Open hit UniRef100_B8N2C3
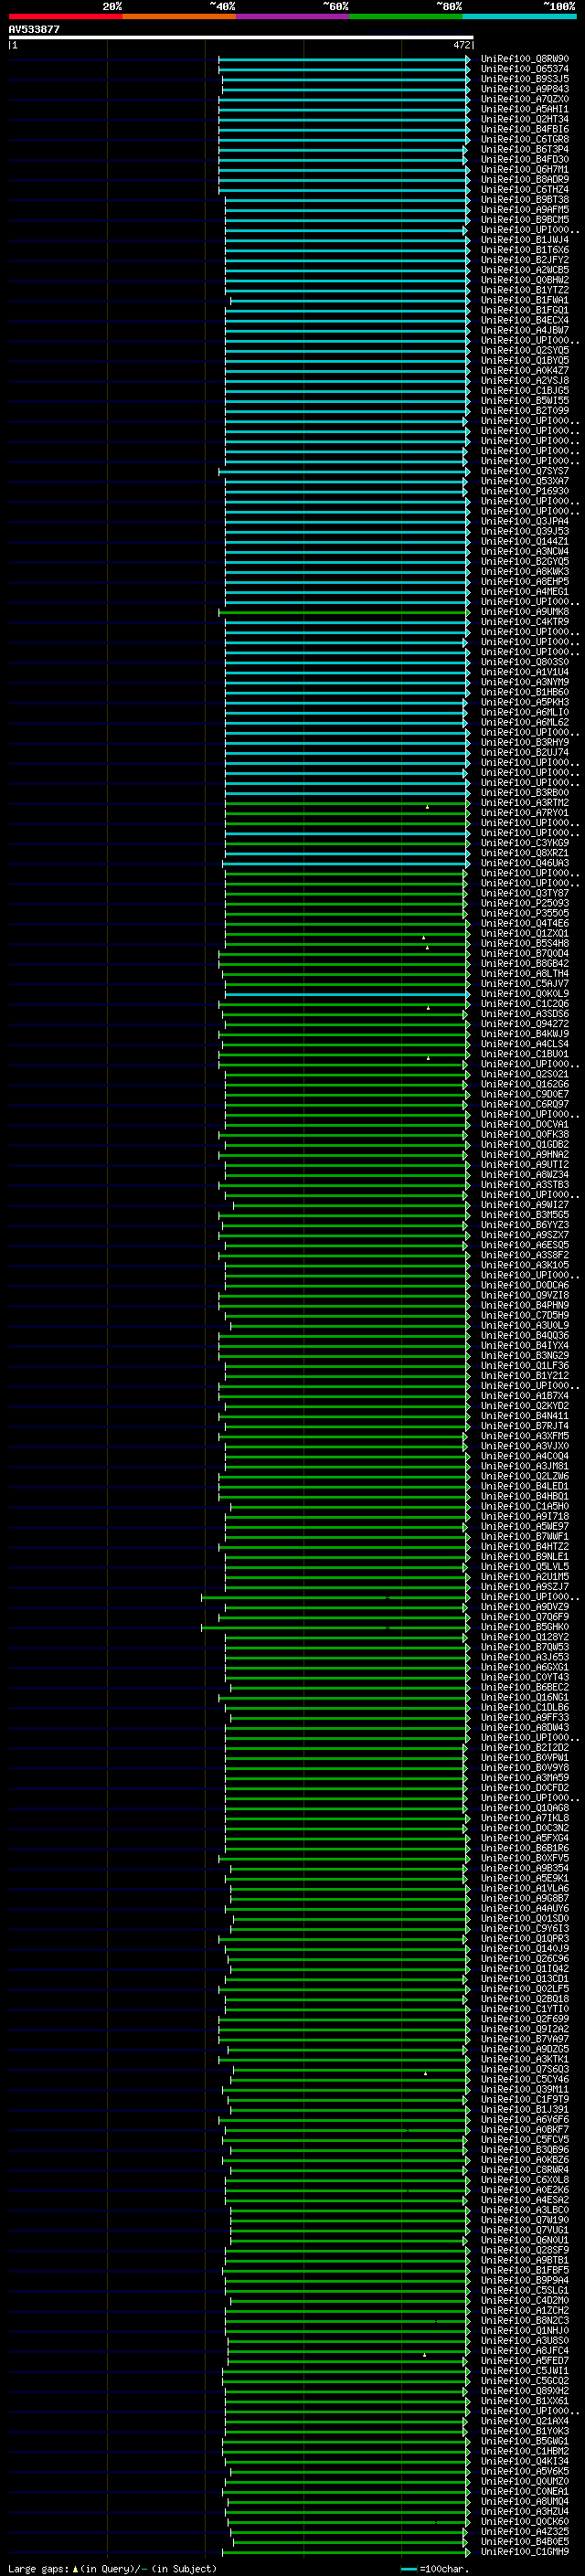The image size is (585, 2576). 524,2320
